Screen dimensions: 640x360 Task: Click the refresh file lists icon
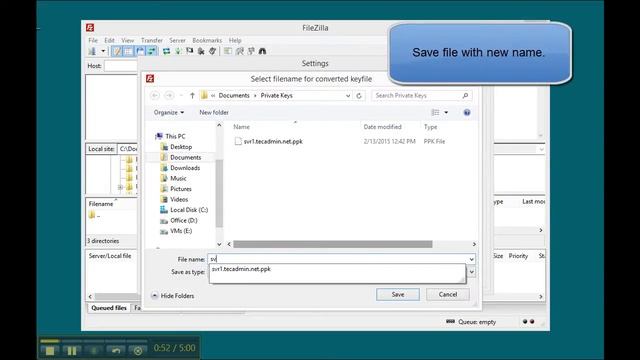point(167,51)
